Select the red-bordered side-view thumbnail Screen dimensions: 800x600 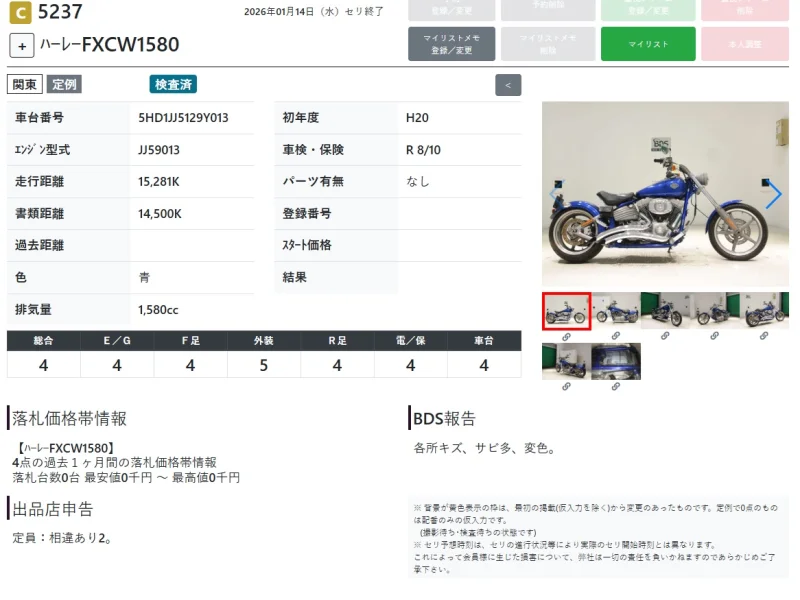click(x=566, y=311)
